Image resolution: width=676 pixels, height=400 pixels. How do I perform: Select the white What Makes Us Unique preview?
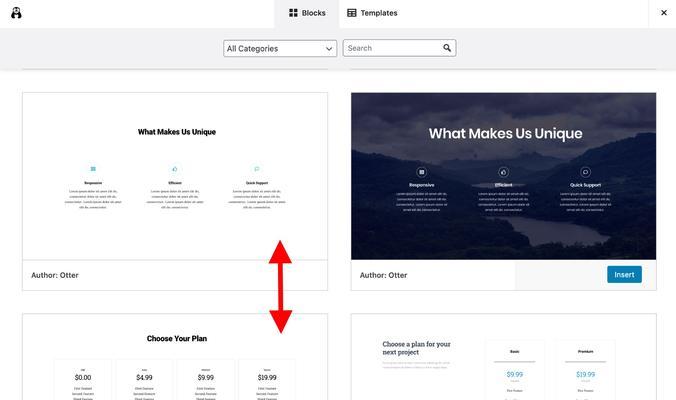coord(175,176)
